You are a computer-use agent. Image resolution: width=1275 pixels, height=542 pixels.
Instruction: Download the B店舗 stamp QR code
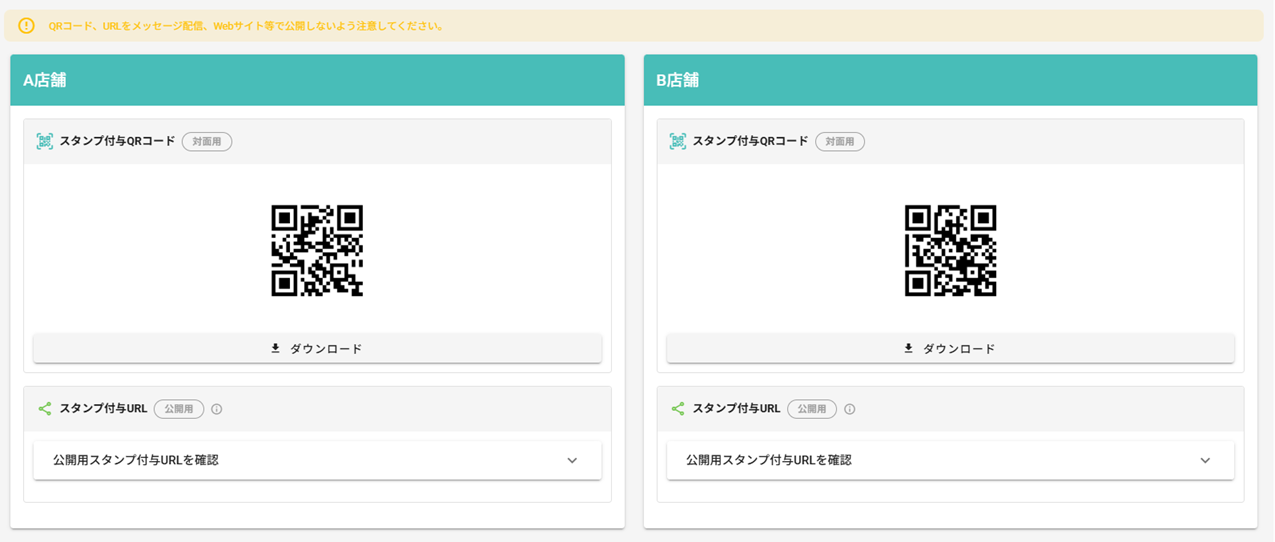[x=950, y=349]
